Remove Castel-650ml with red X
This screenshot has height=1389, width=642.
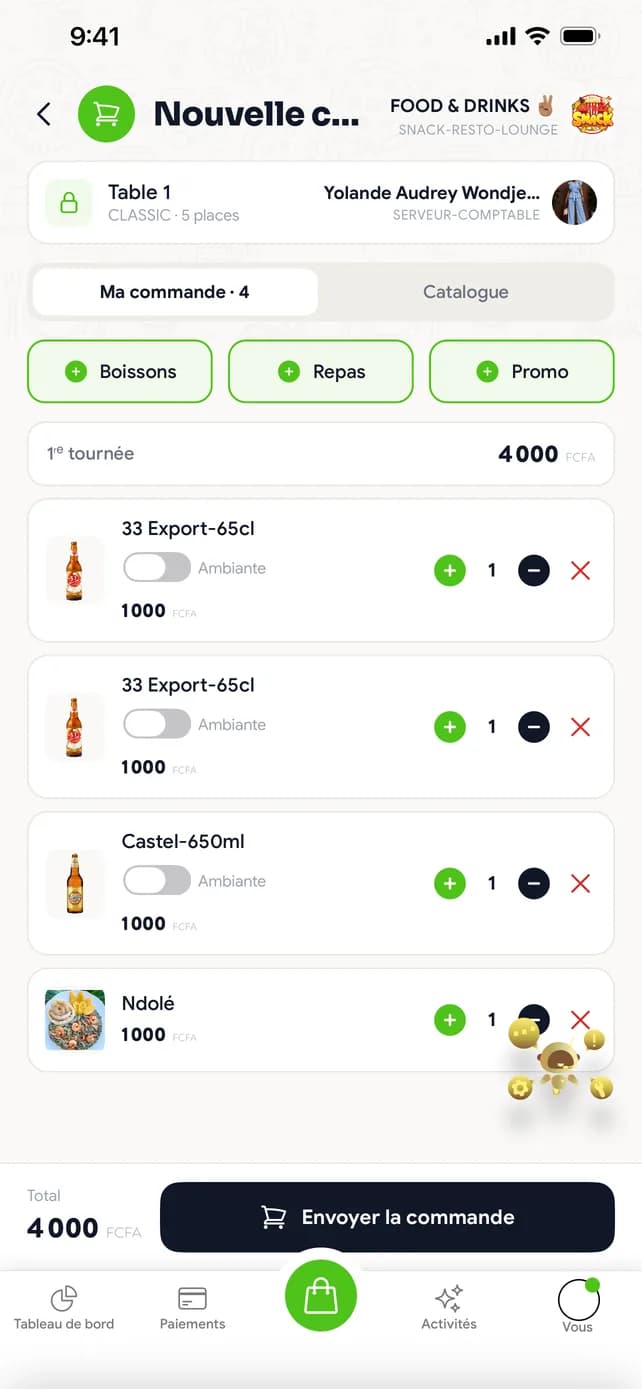[580, 884]
